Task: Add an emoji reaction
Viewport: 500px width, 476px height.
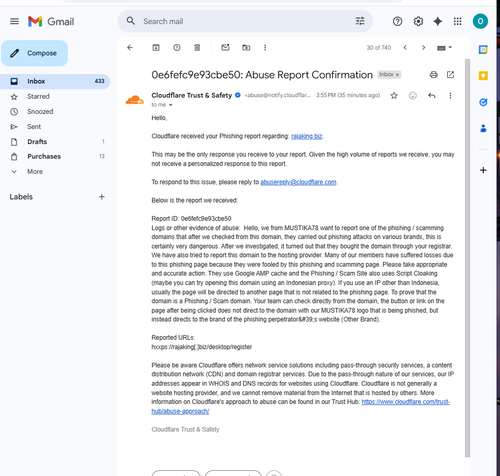Action: point(413,96)
